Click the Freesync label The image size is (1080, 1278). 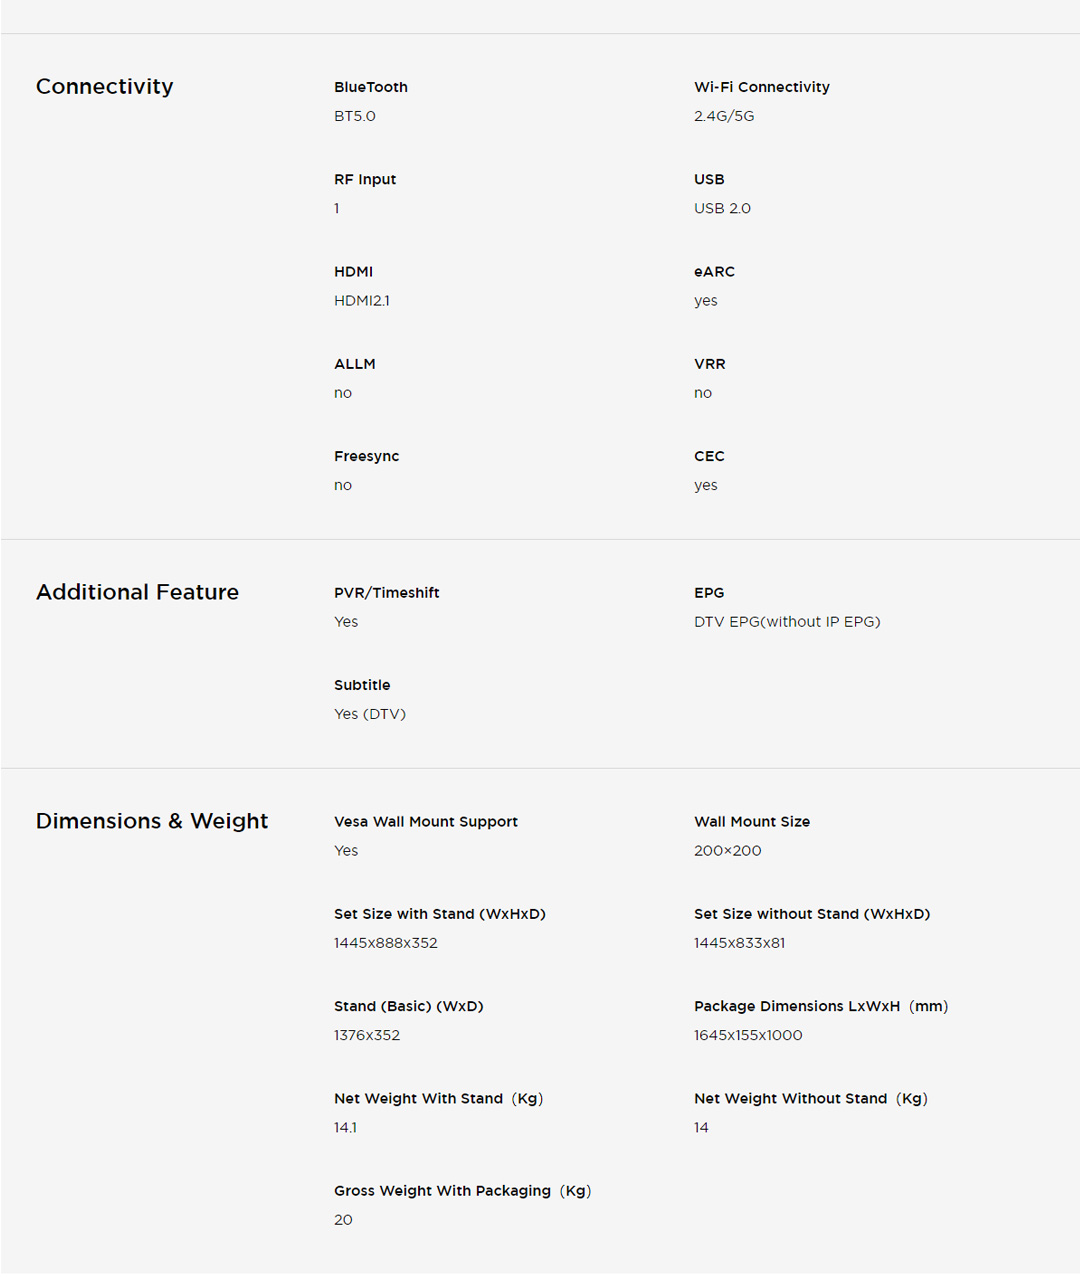(366, 456)
